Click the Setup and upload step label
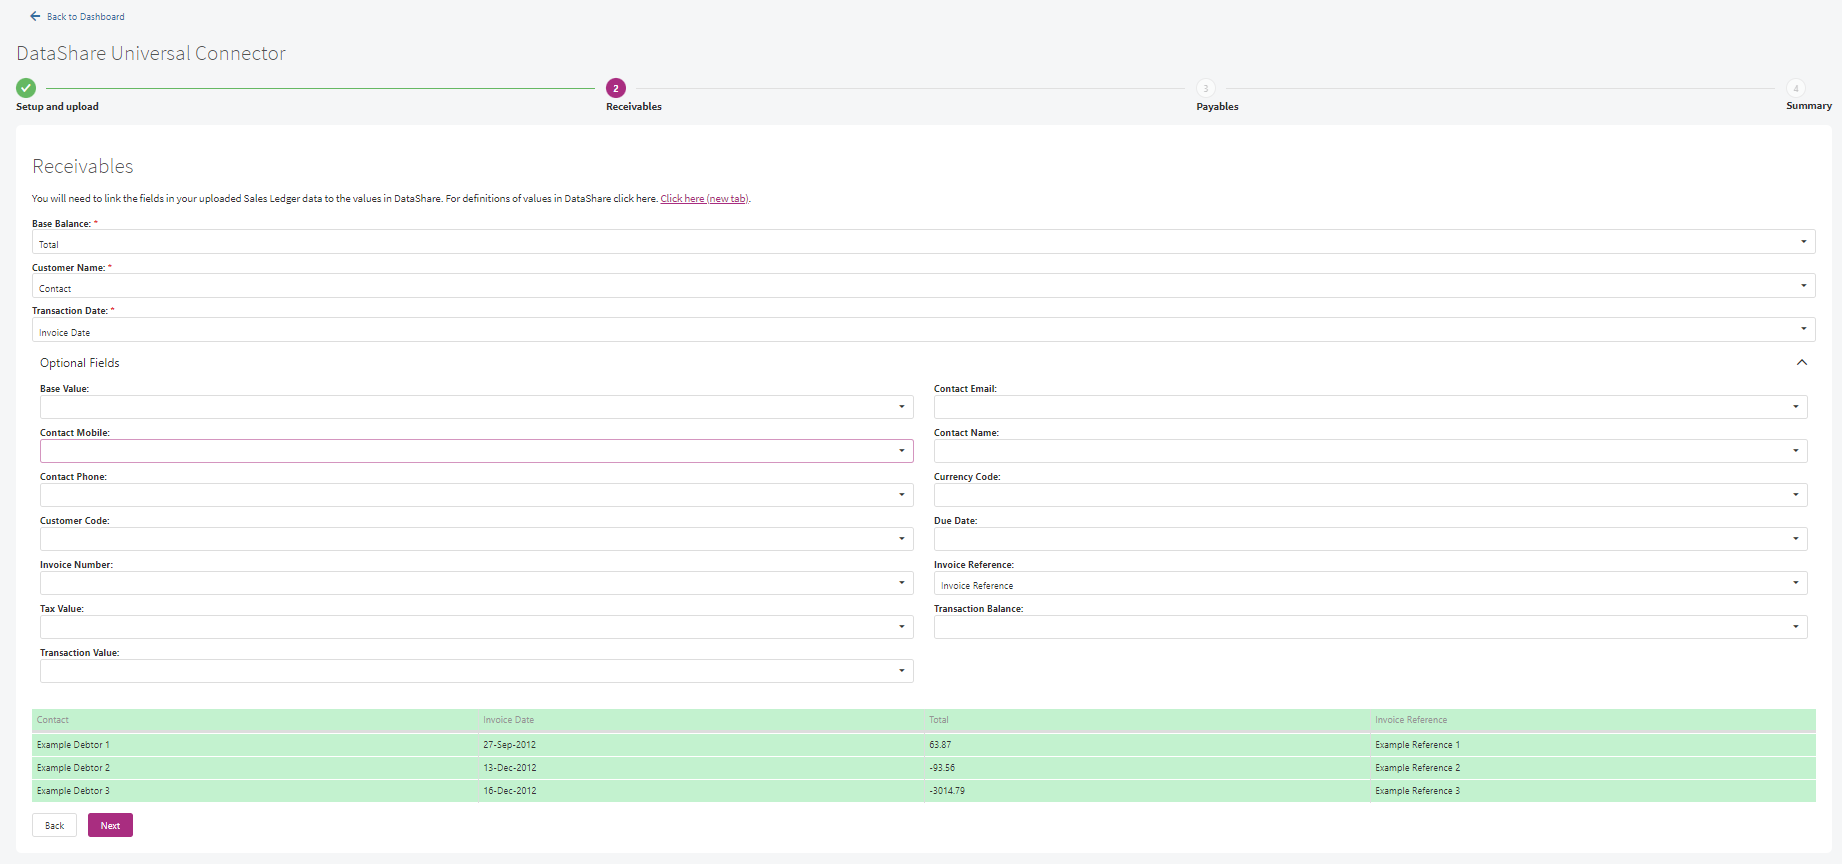Screen dimensions: 1842x864 [x=57, y=107]
